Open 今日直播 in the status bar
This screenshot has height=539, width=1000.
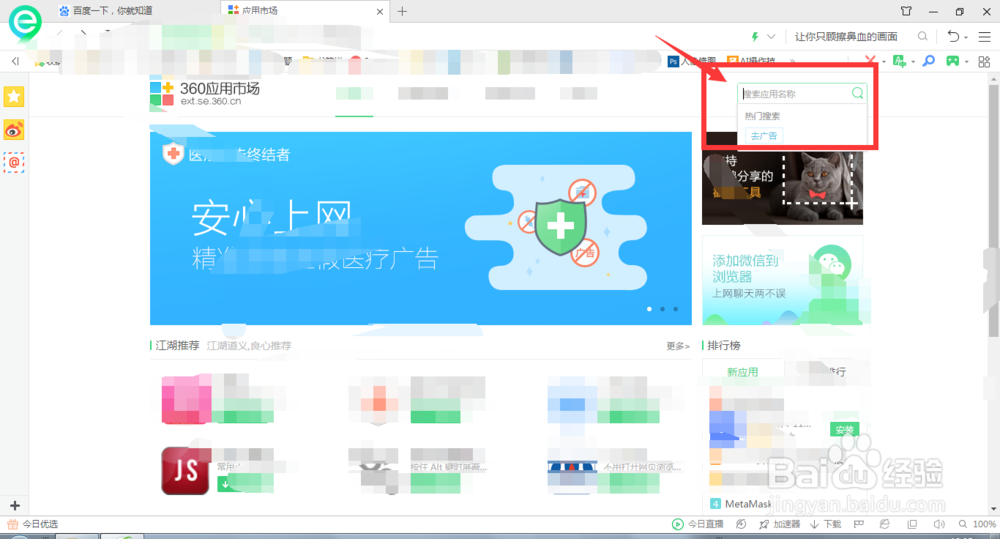click(698, 524)
